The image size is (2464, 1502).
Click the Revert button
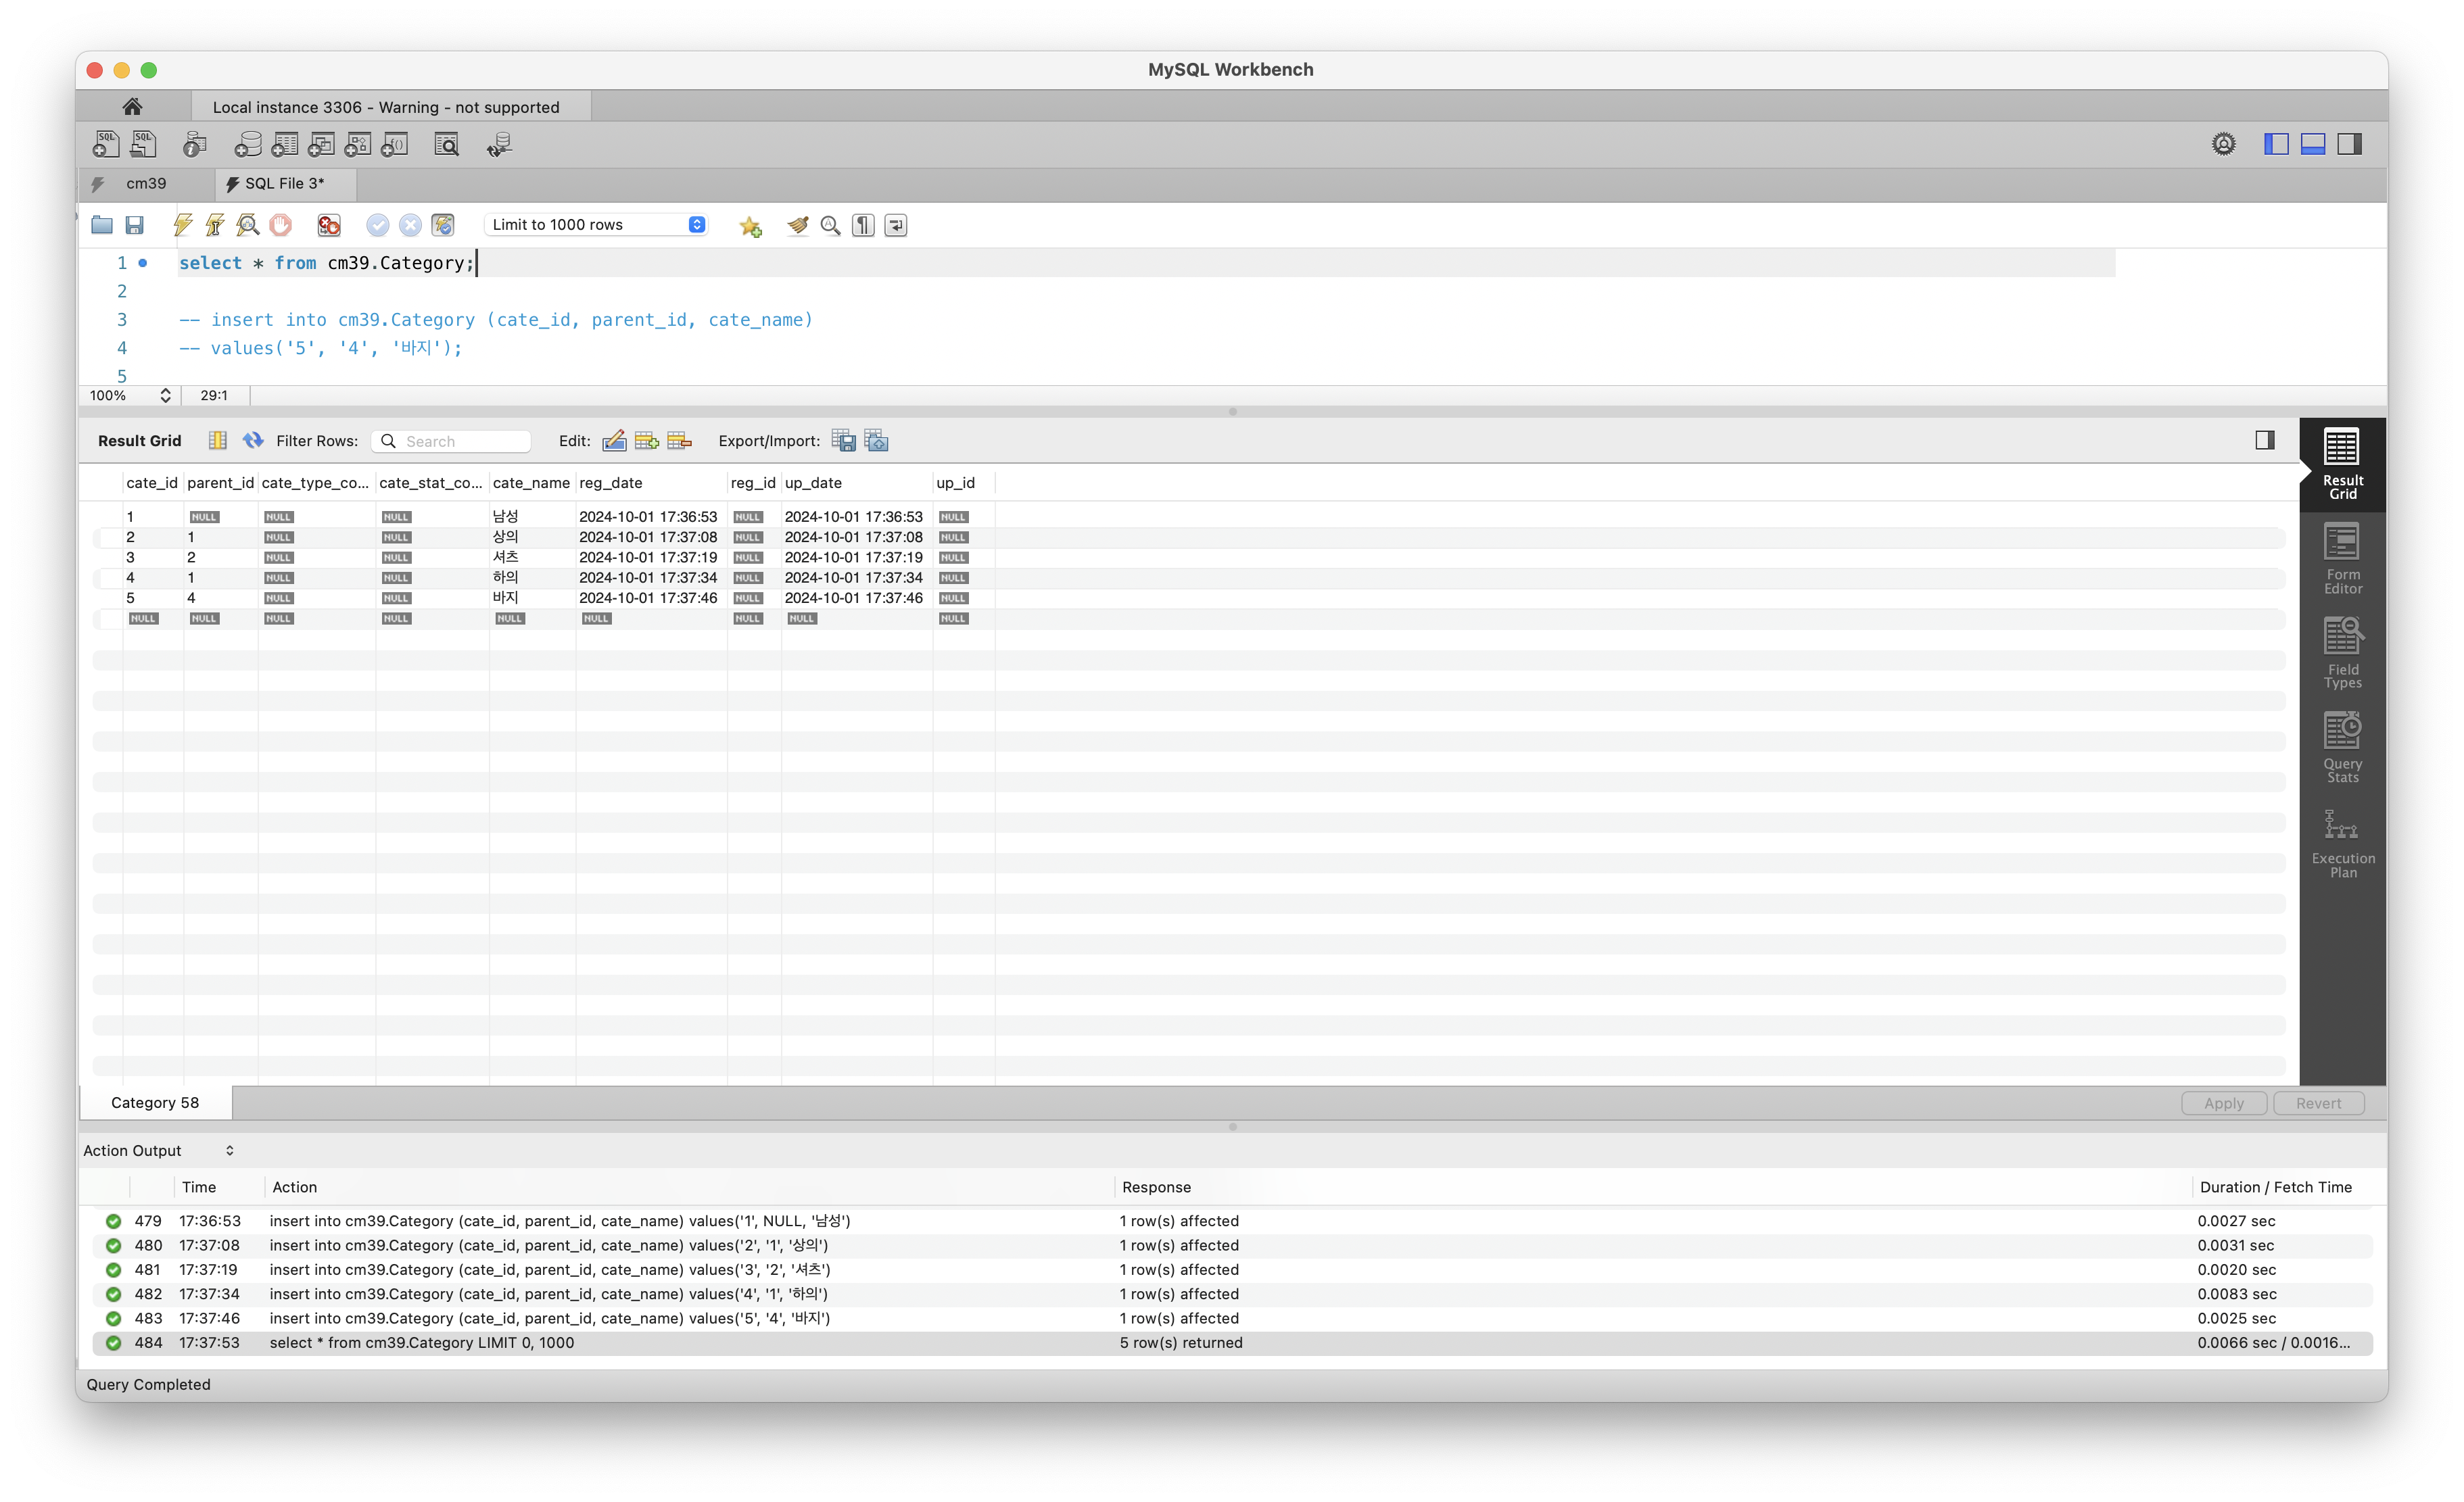point(2318,1103)
